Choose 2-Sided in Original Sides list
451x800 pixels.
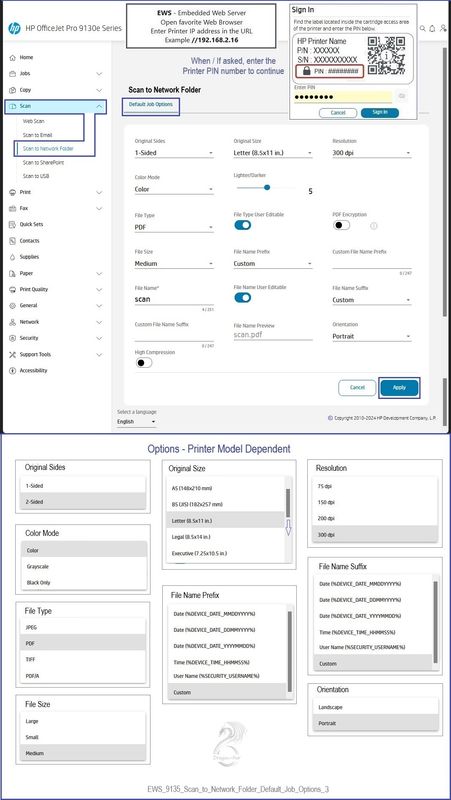pyautogui.click(x=83, y=502)
